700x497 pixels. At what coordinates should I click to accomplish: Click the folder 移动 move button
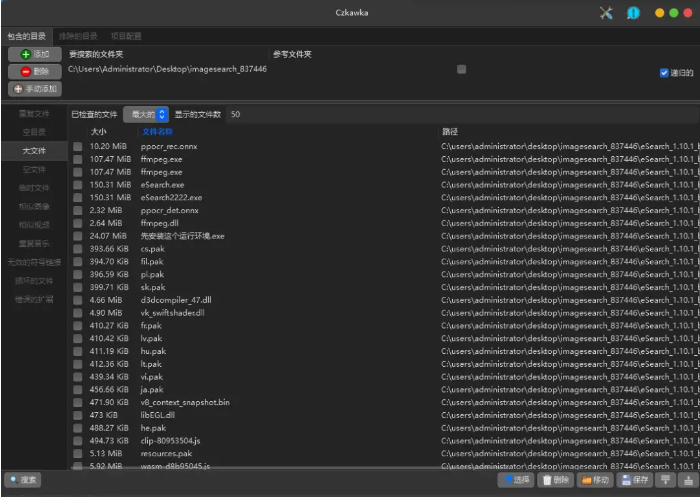tap(595, 480)
